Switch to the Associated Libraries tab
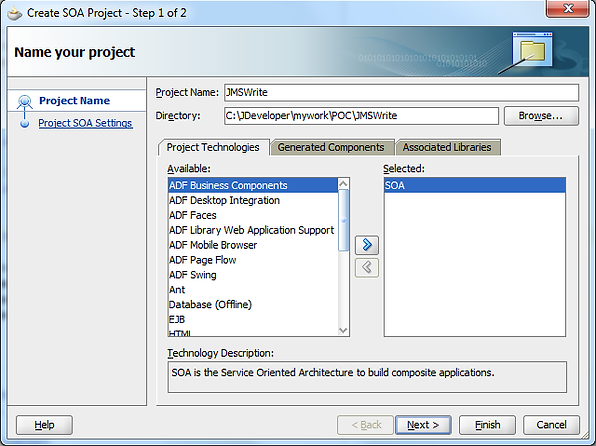The image size is (596, 446). [x=447, y=147]
